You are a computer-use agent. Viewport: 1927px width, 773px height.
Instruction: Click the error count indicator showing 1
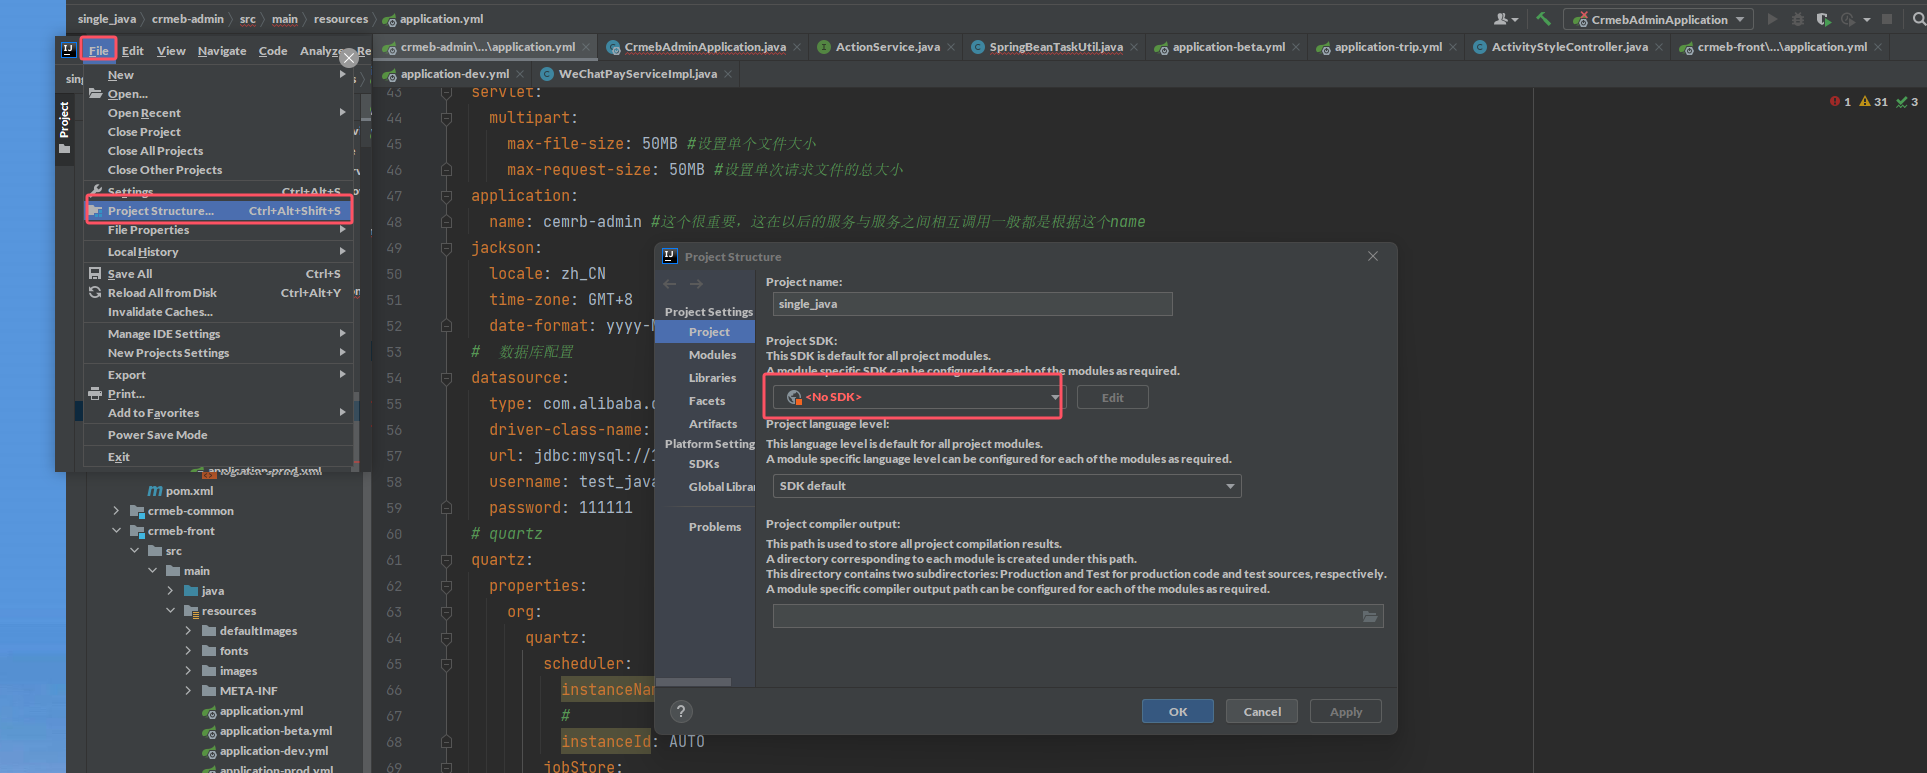click(1840, 102)
